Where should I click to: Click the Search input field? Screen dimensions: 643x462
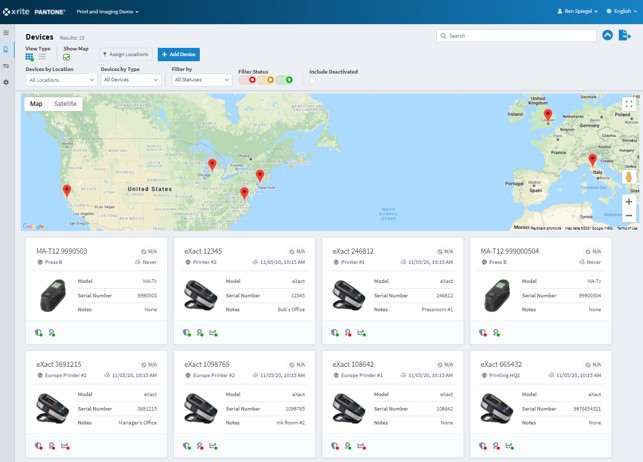click(x=516, y=36)
